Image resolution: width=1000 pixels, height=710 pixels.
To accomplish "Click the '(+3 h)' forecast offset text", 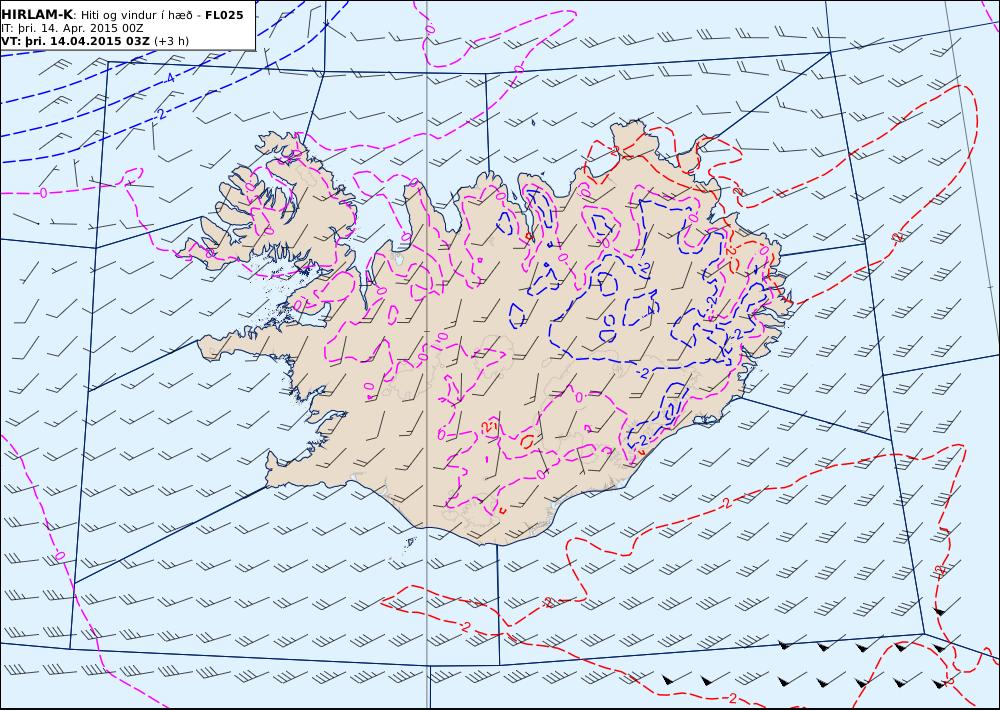I will coord(172,41).
